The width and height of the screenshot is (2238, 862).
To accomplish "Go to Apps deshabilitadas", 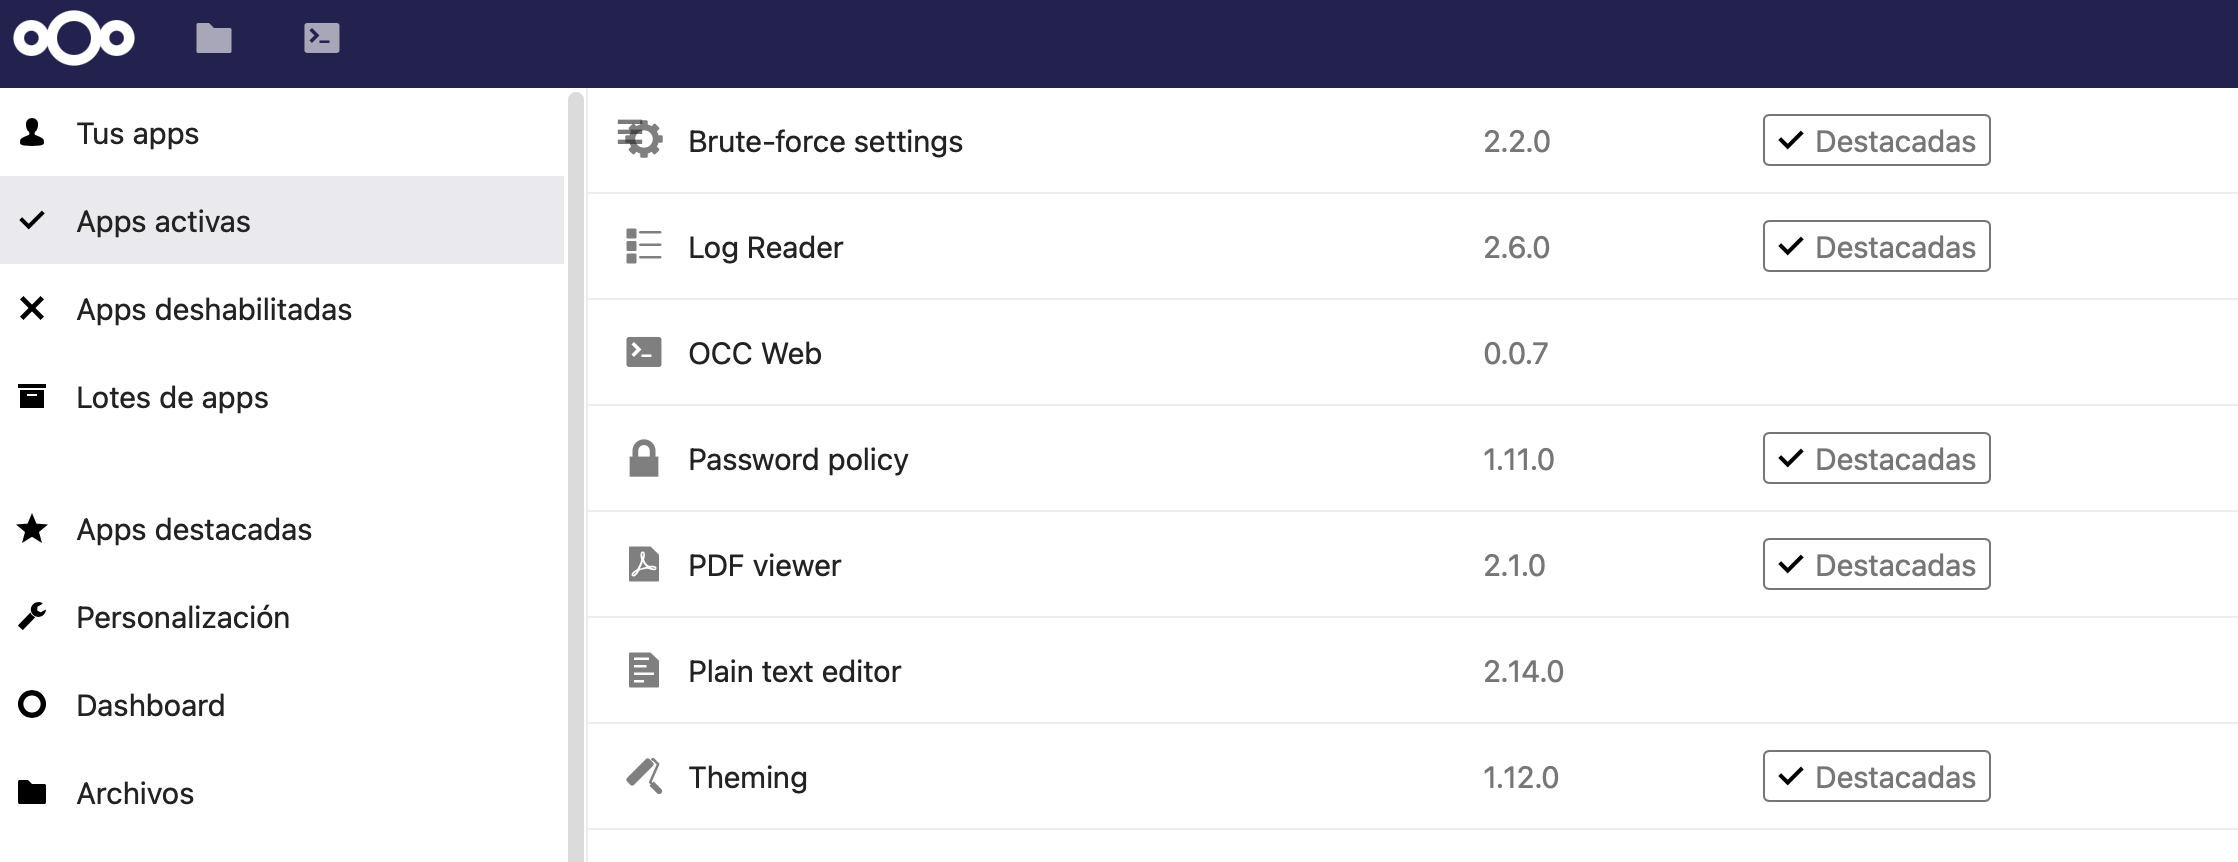I will [282, 308].
